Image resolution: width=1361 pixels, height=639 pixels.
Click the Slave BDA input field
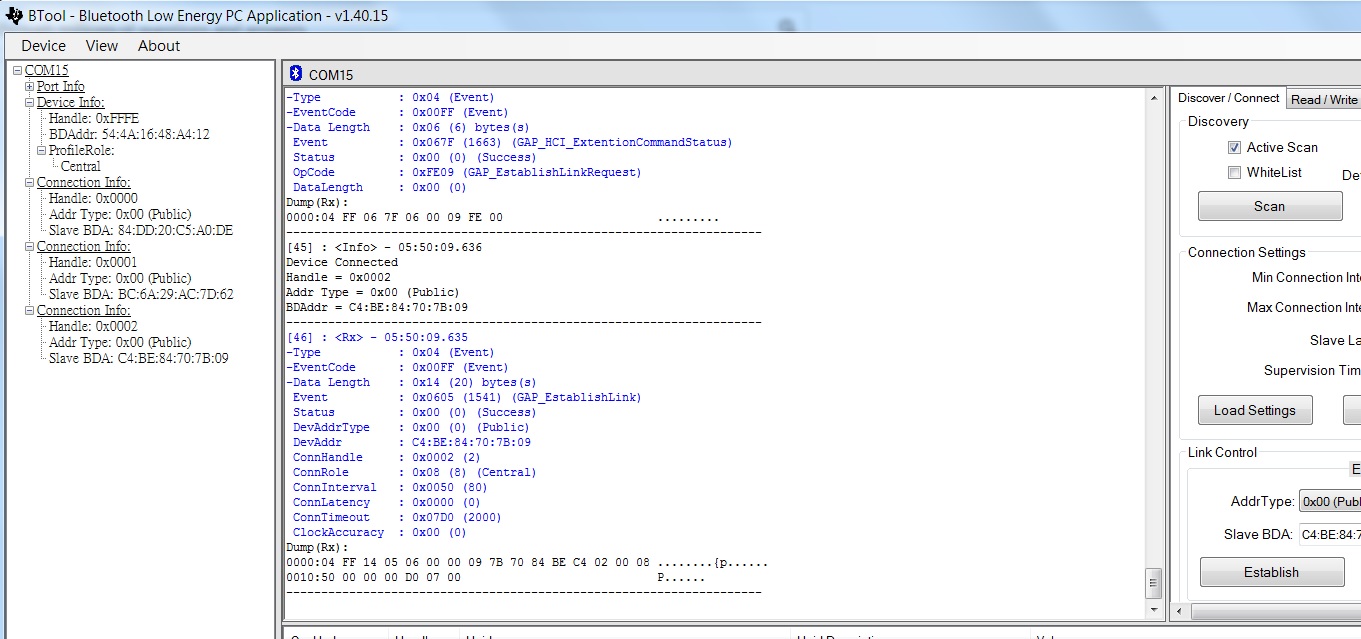pos(1330,534)
